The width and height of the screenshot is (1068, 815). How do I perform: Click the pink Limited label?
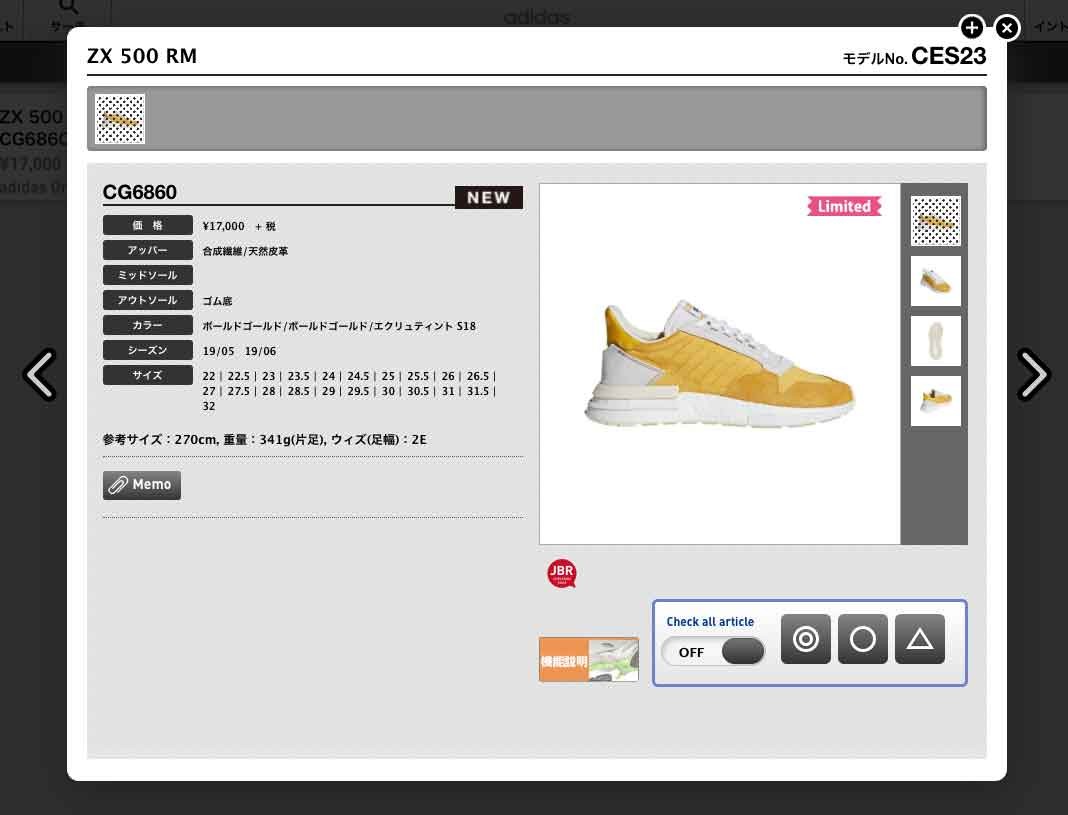coord(844,206)
